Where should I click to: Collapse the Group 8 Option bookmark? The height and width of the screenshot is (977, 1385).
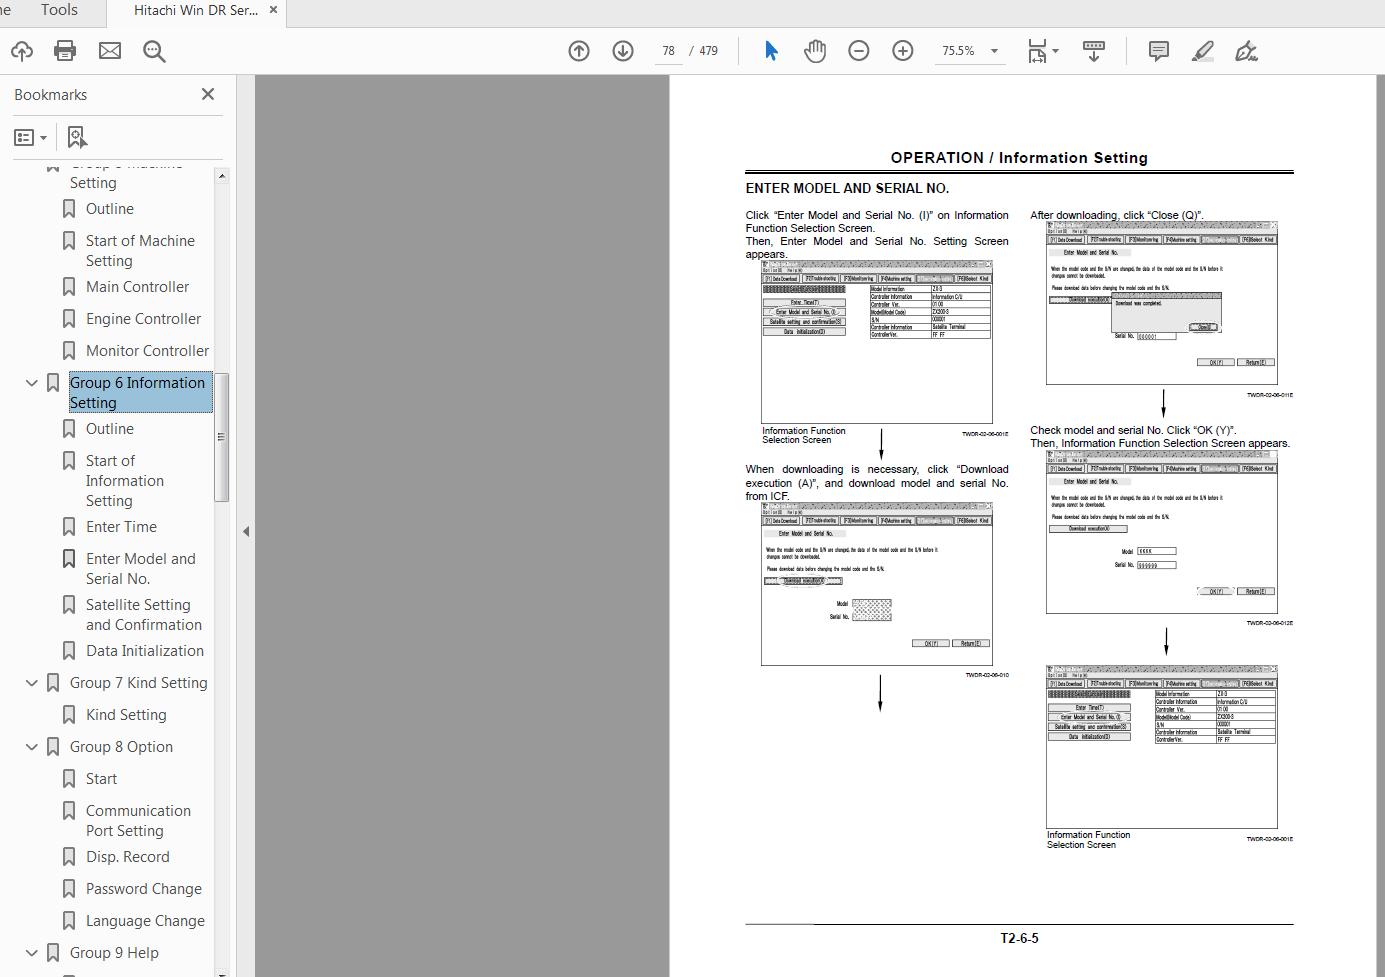31,746
